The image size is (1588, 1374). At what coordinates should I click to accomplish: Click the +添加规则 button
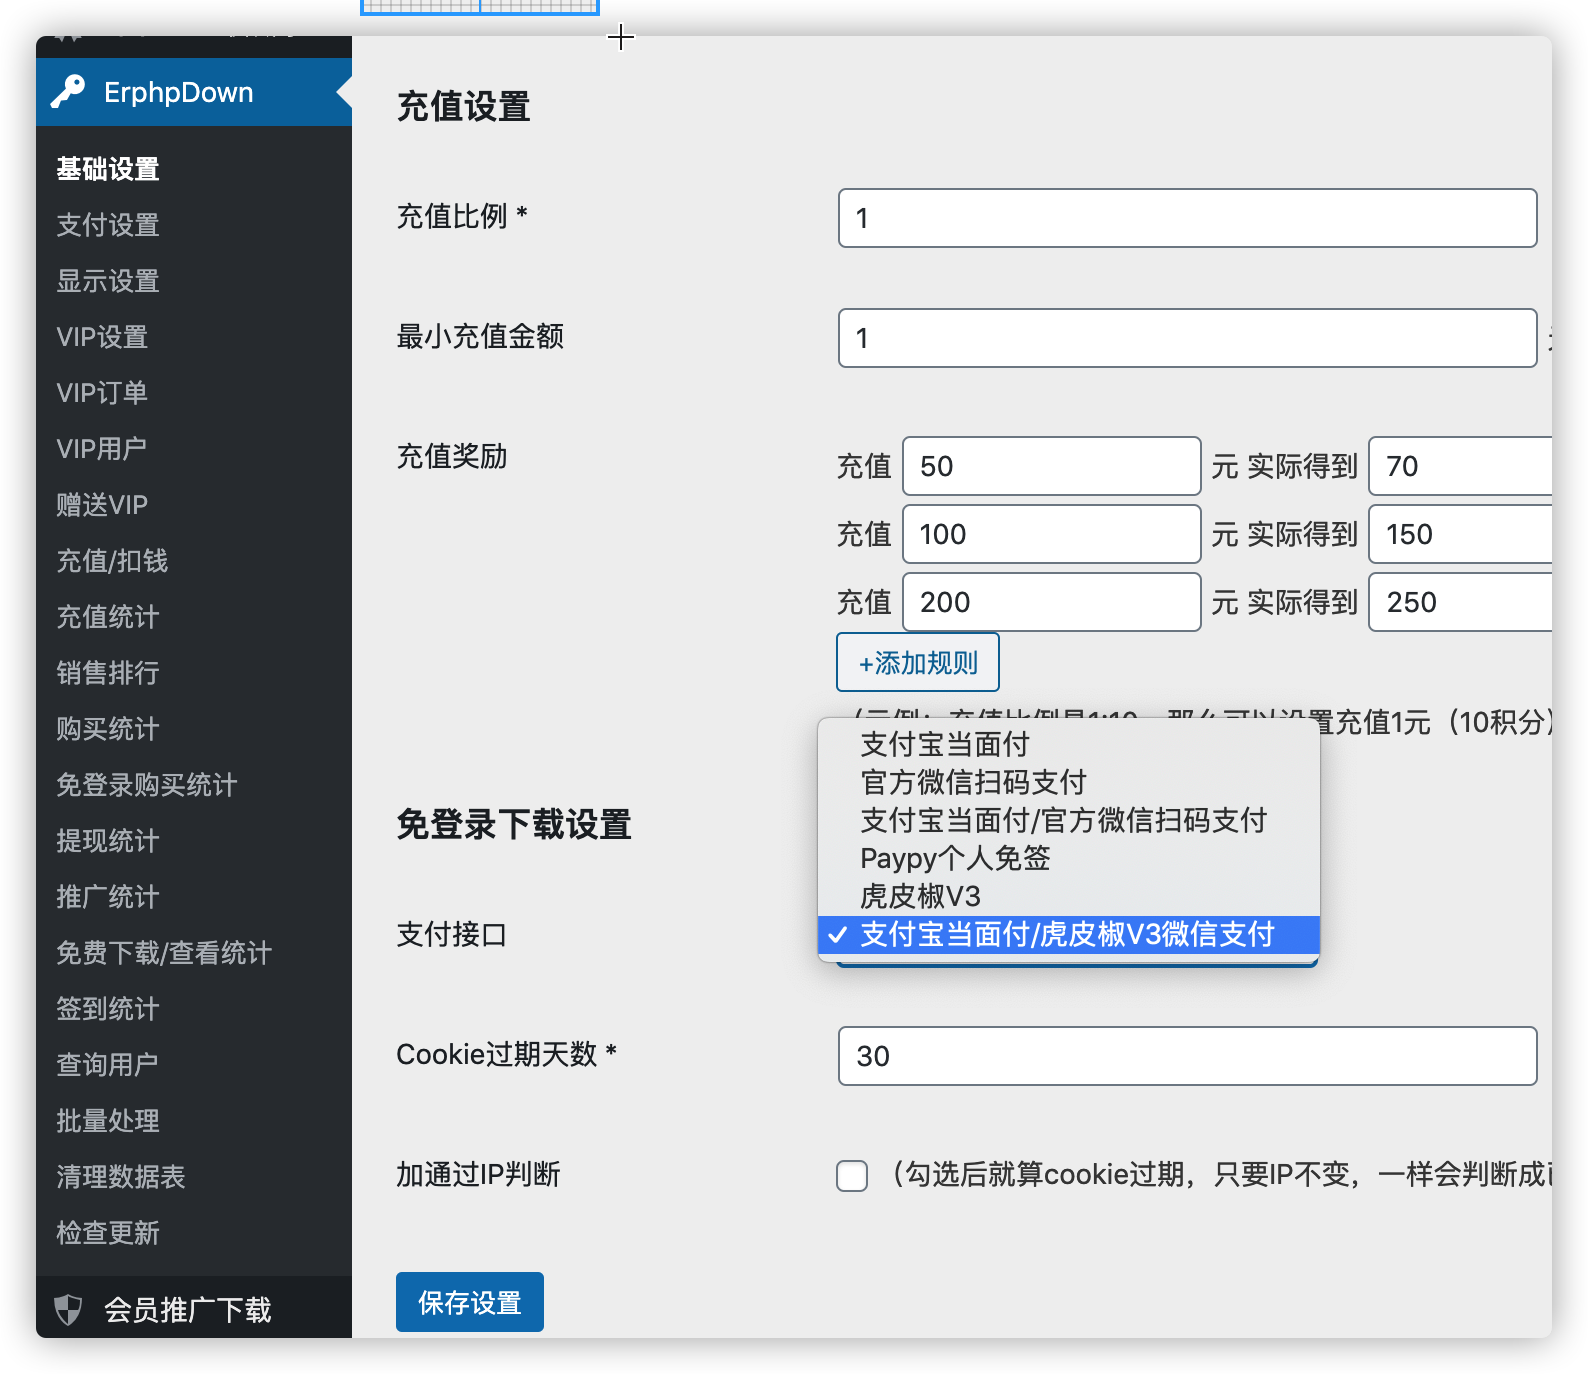918,662
